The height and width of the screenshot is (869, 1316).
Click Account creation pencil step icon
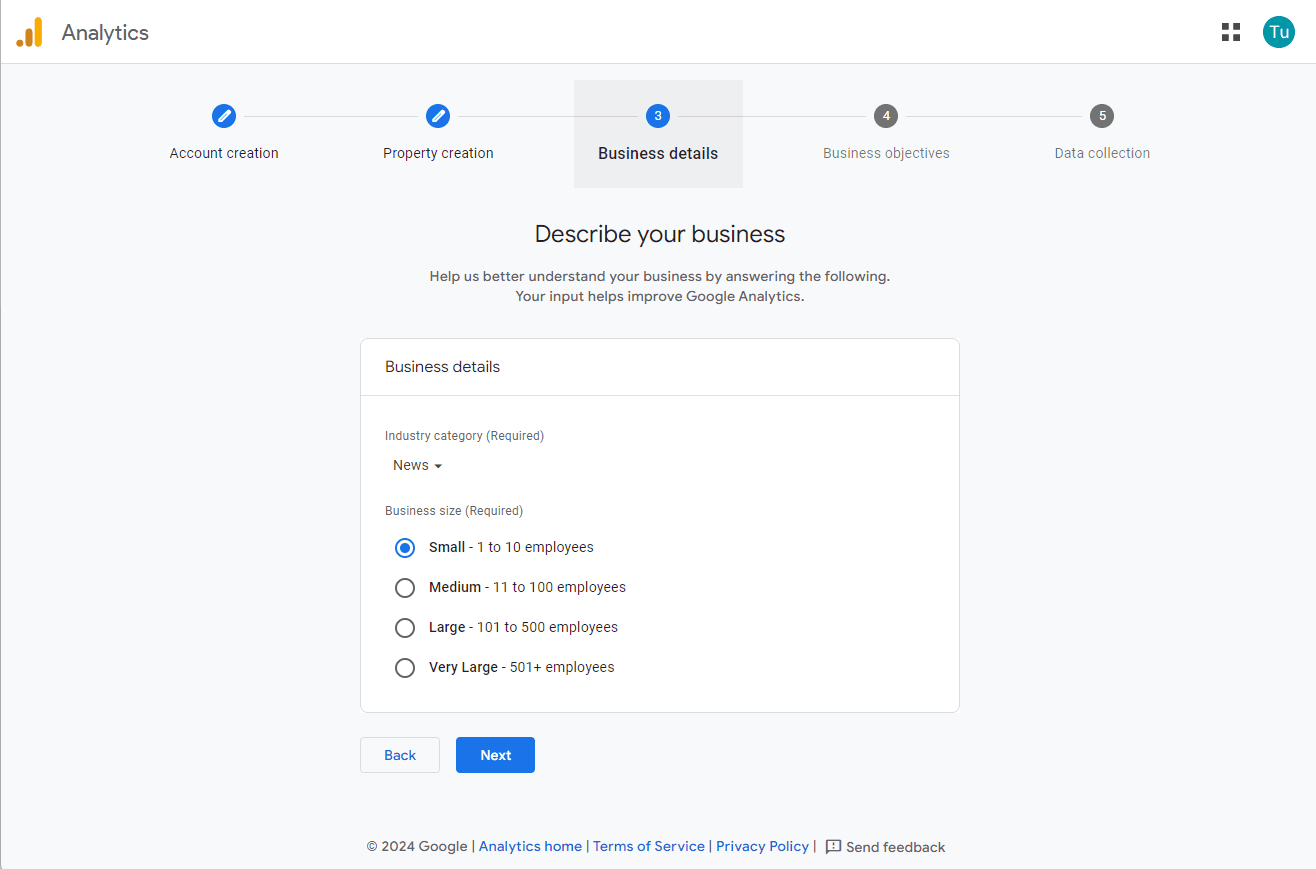[224, 116]
